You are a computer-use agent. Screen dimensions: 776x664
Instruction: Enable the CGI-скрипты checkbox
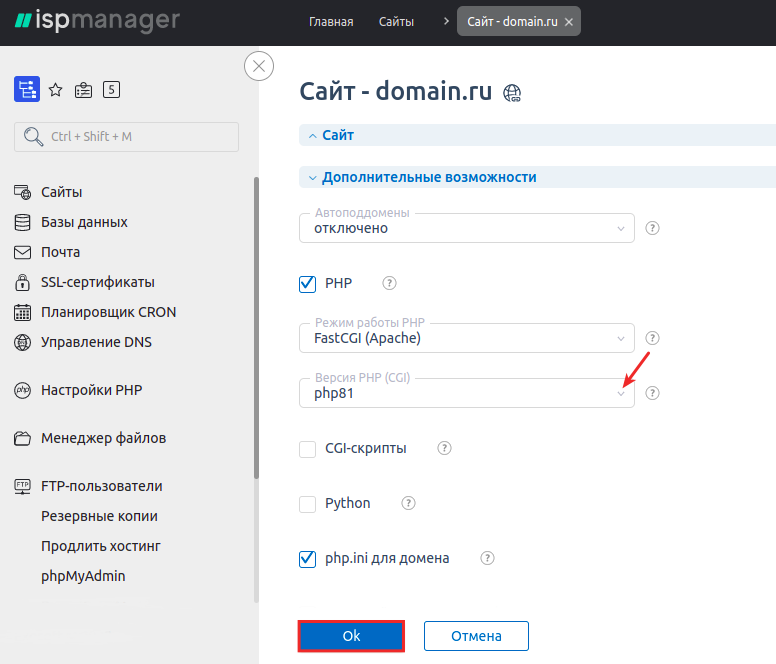click(x=307, y=449)
